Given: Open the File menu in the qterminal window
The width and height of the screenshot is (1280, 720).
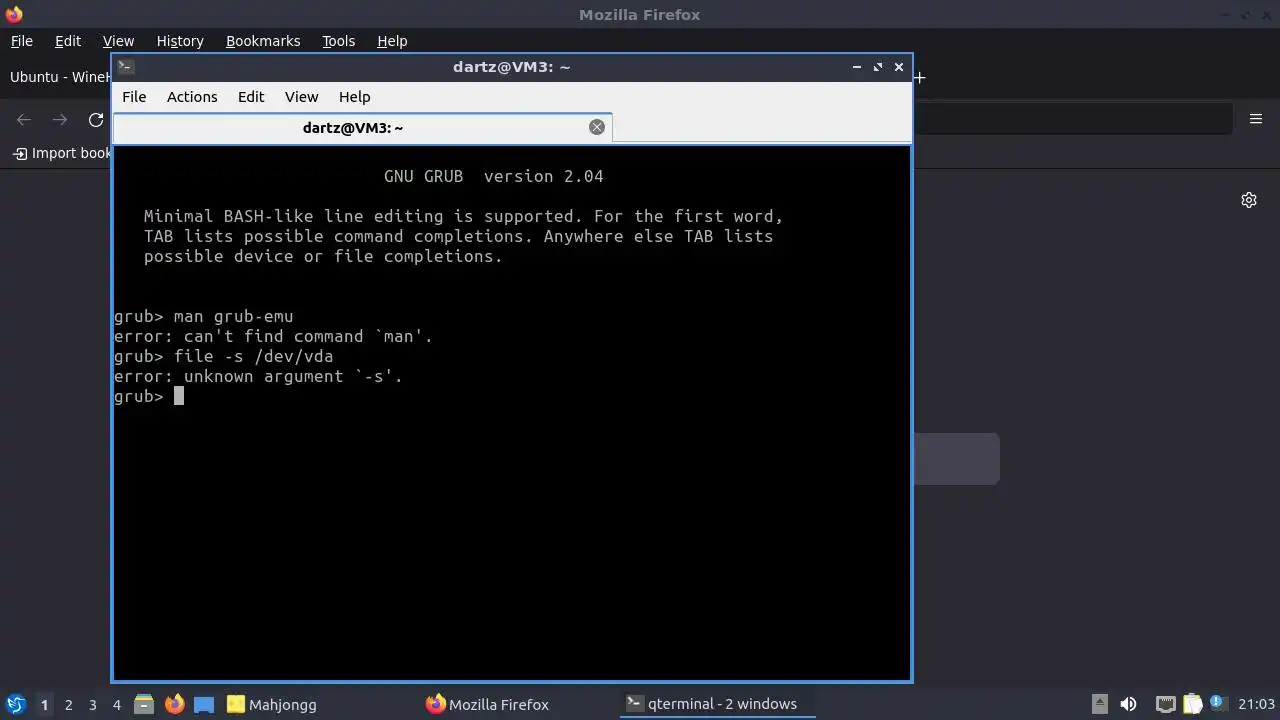Looking at the screenshot, I should point(134,97).
